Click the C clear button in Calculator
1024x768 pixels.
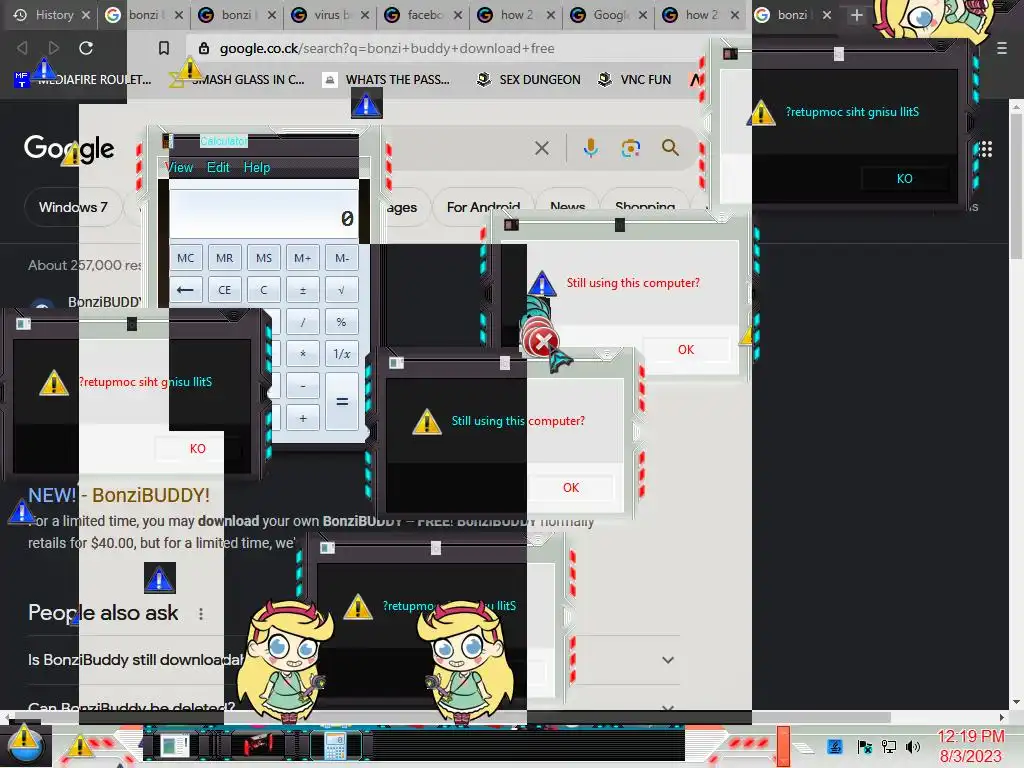[x=264, y=289]
